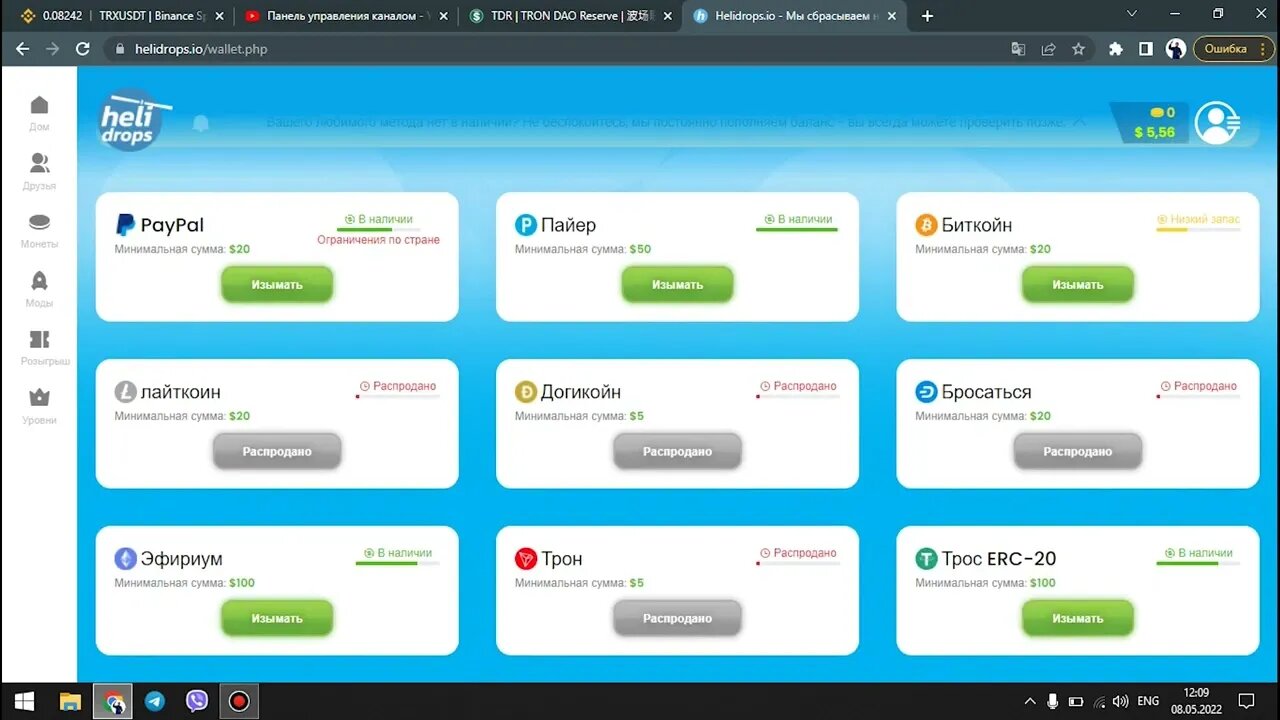The height and width of the screenshot is (720, 1280).
Task: Click Ограничения по стране text
Action: 378,240
